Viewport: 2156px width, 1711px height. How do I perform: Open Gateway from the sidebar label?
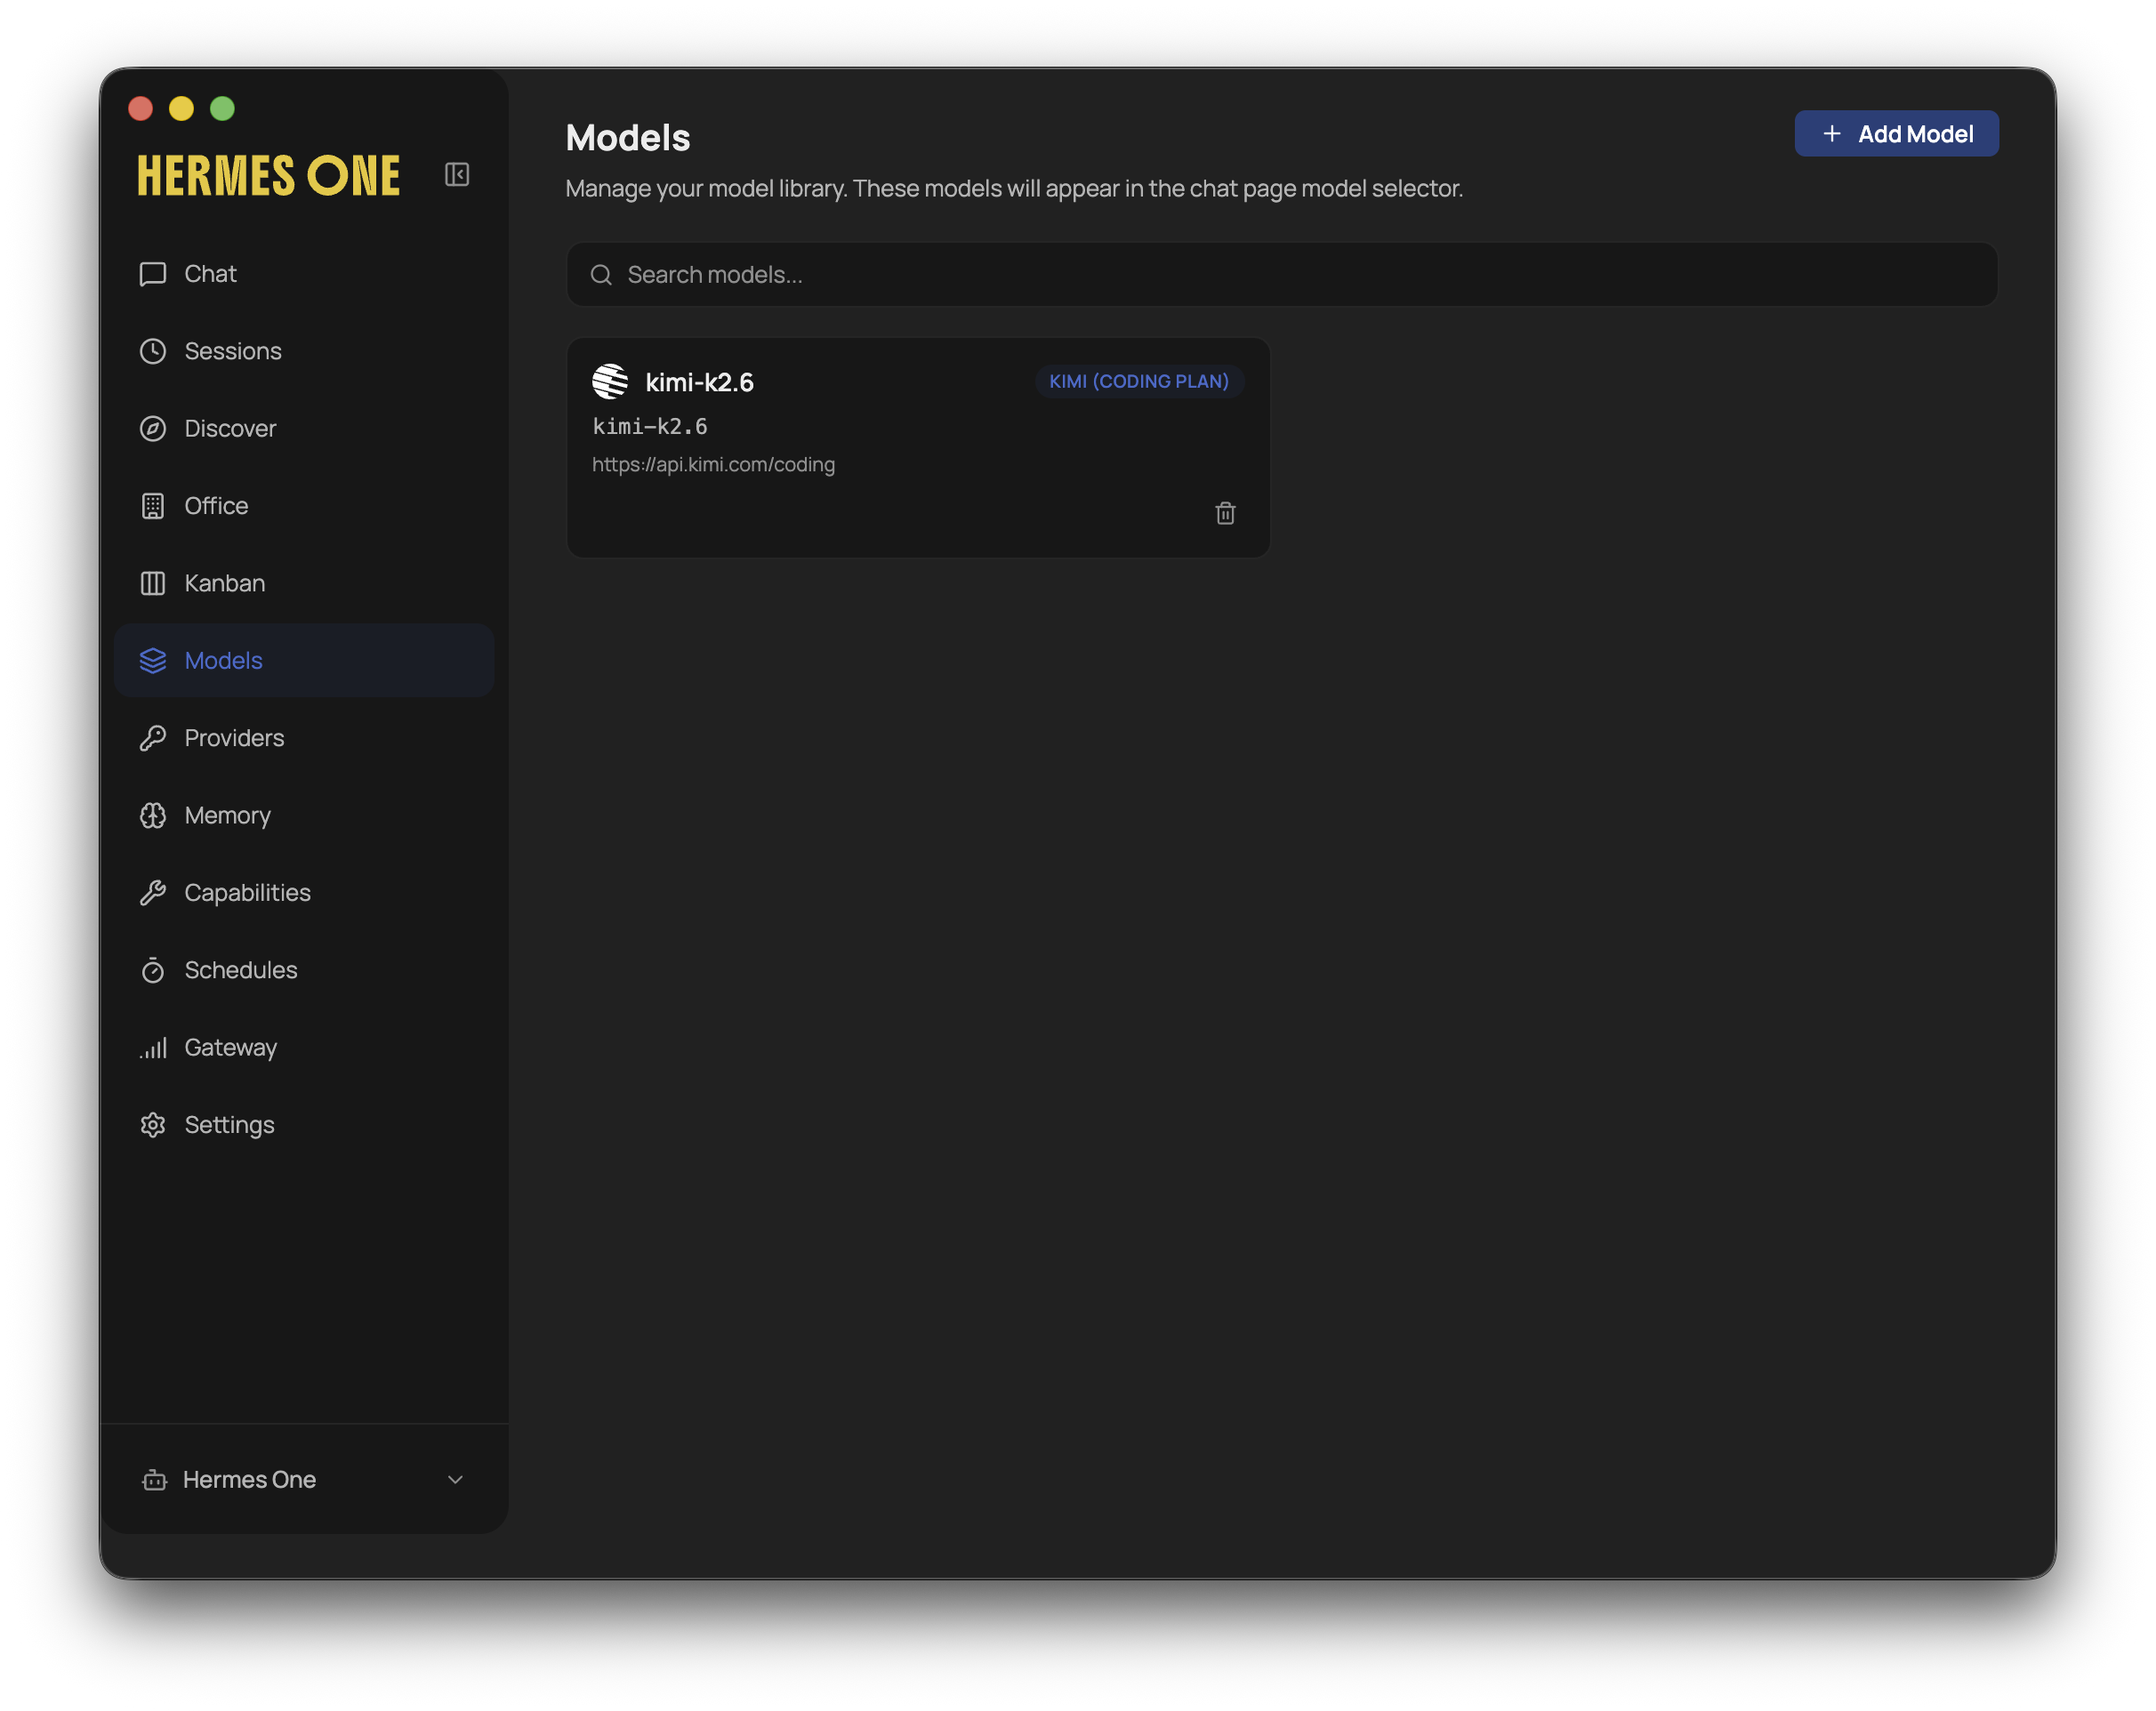(x=231, y=1048)
